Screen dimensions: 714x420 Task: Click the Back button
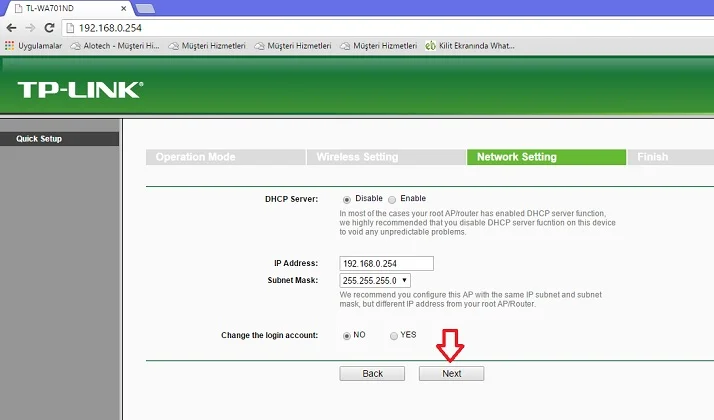pos(372,373)
